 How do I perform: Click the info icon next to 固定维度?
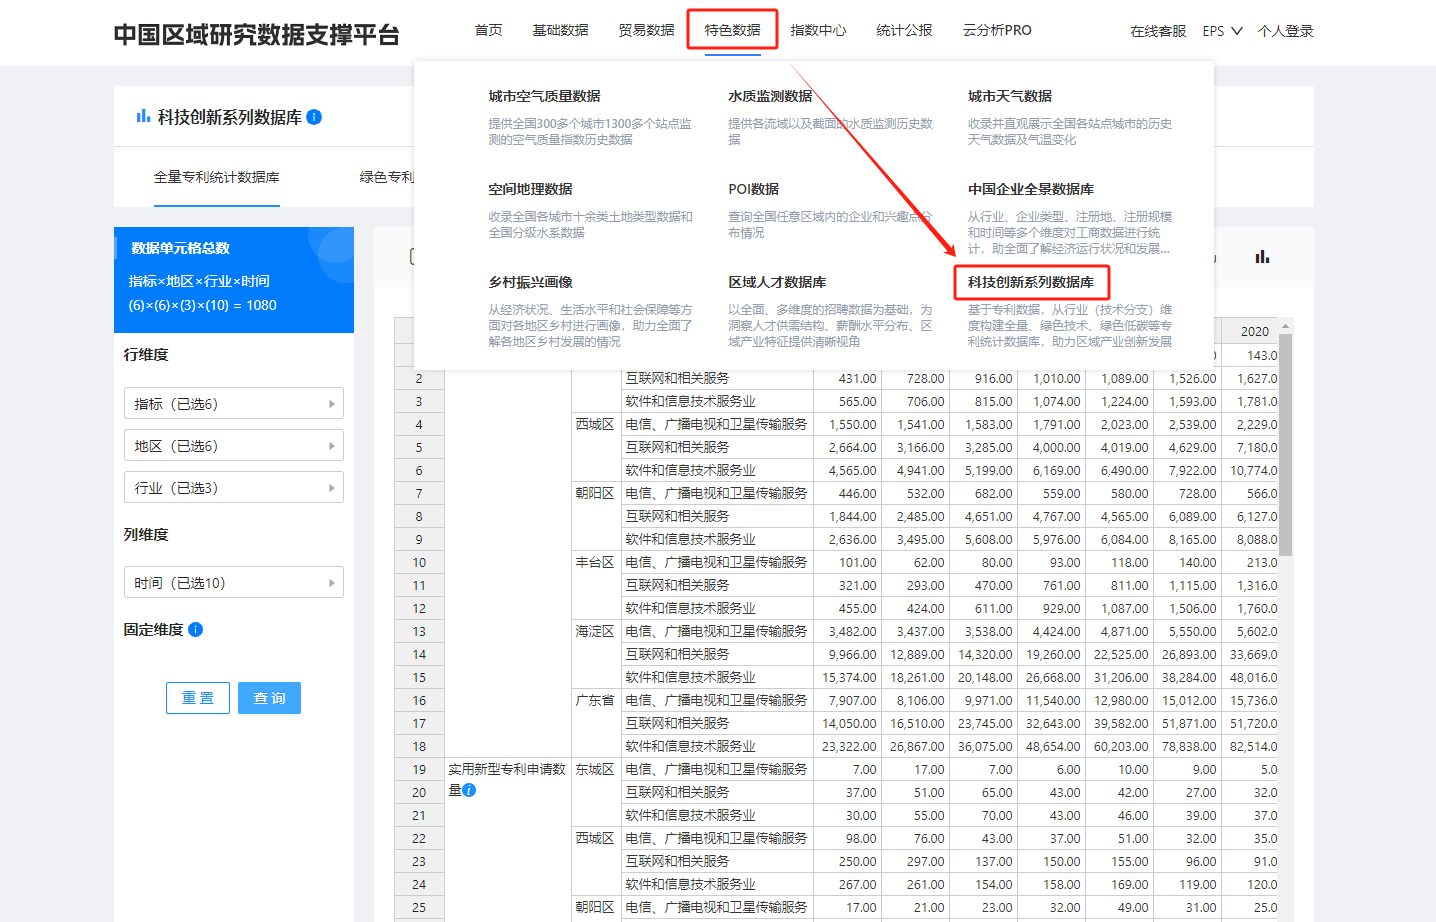coord(195,629)
